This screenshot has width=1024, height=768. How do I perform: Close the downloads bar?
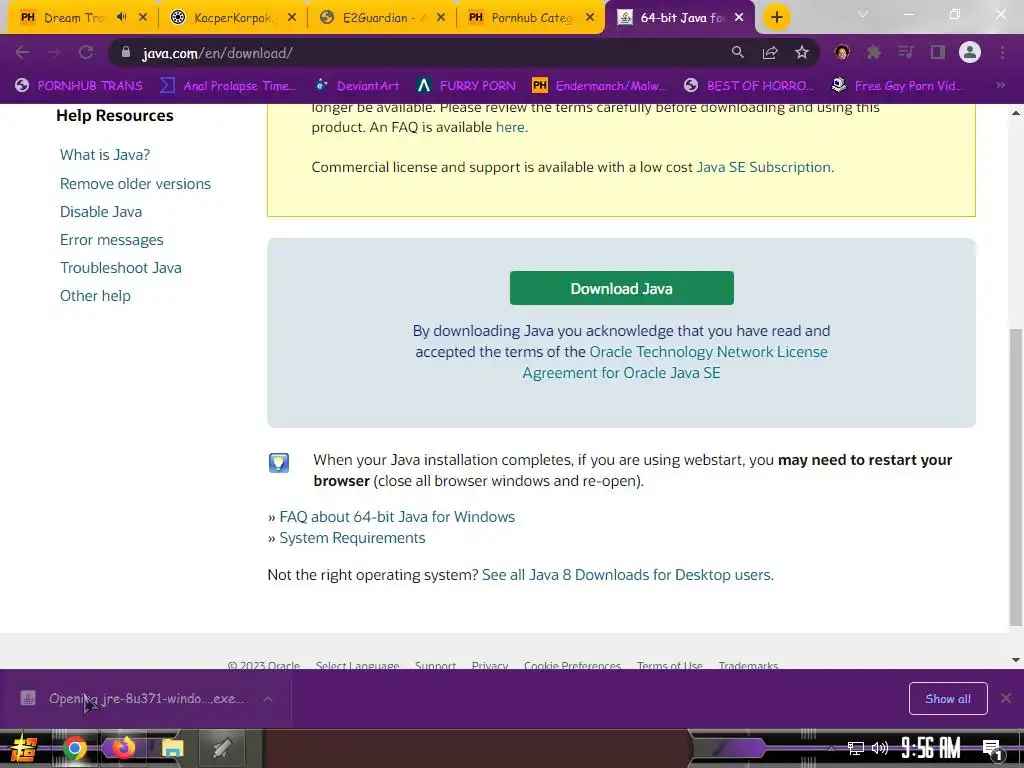1006,698
